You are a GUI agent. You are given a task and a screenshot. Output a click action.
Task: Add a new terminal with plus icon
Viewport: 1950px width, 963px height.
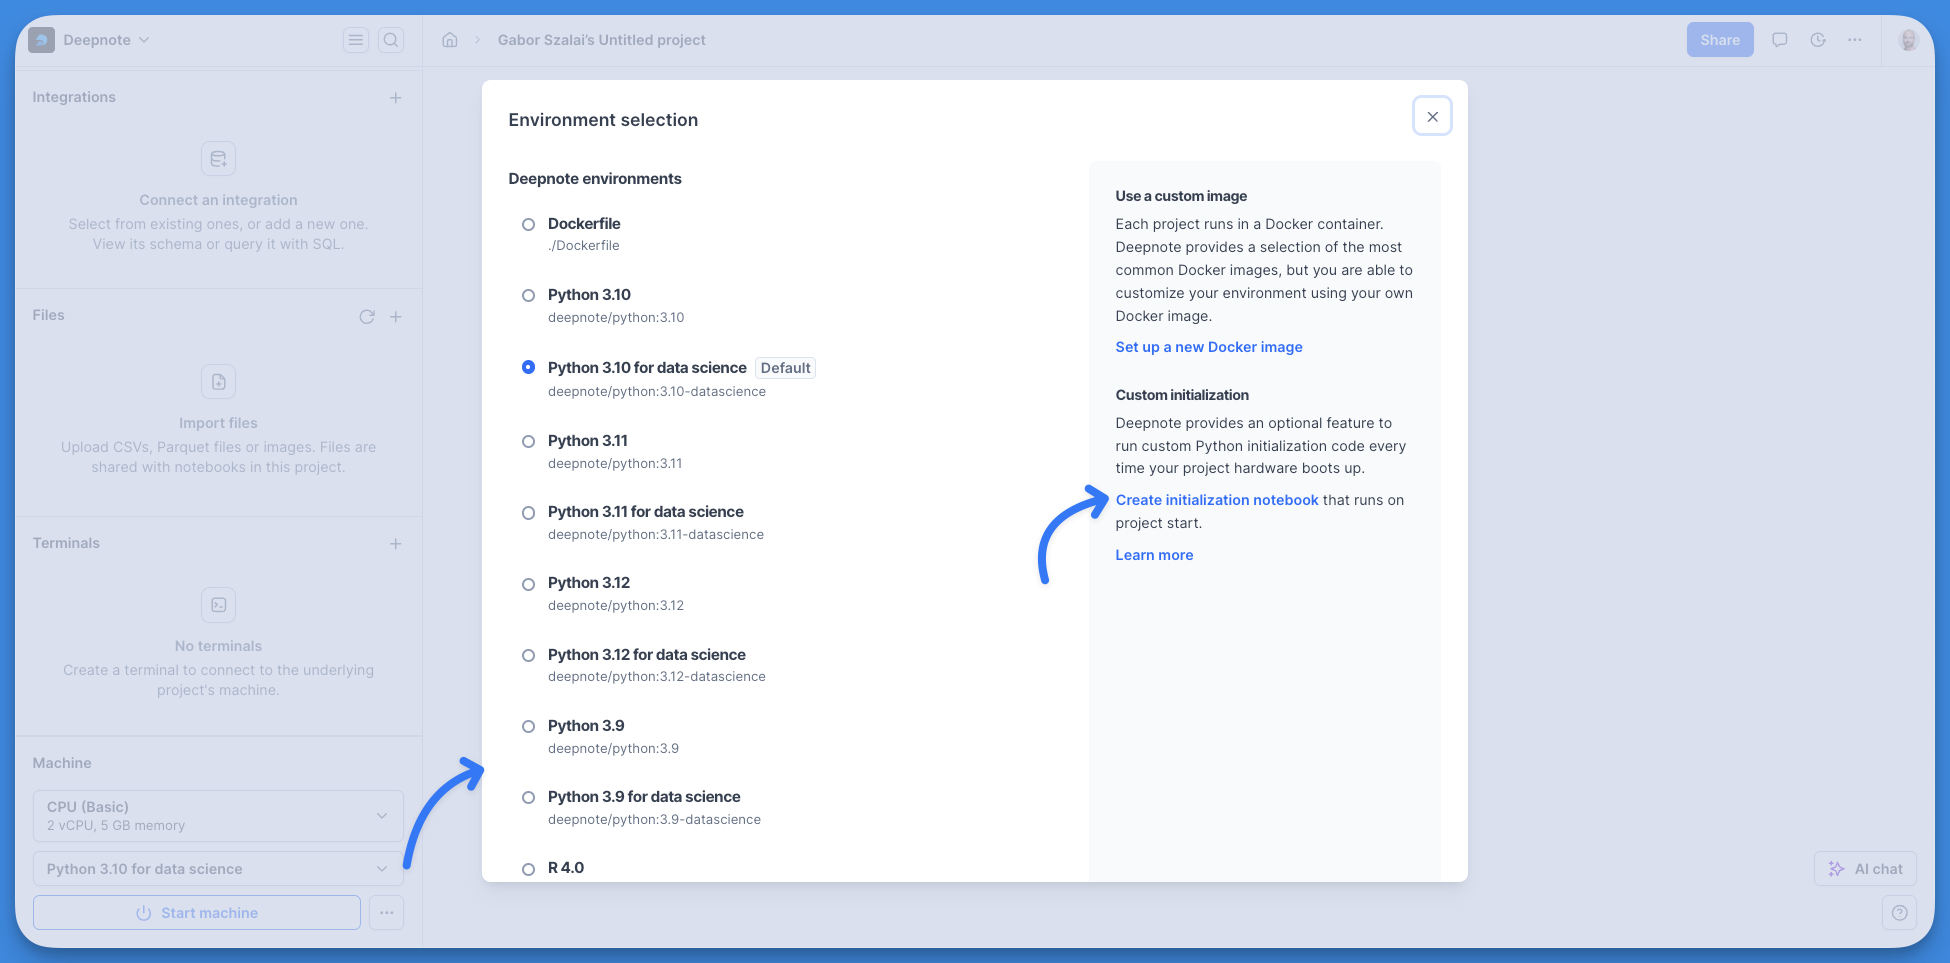[x=396, y=544]
